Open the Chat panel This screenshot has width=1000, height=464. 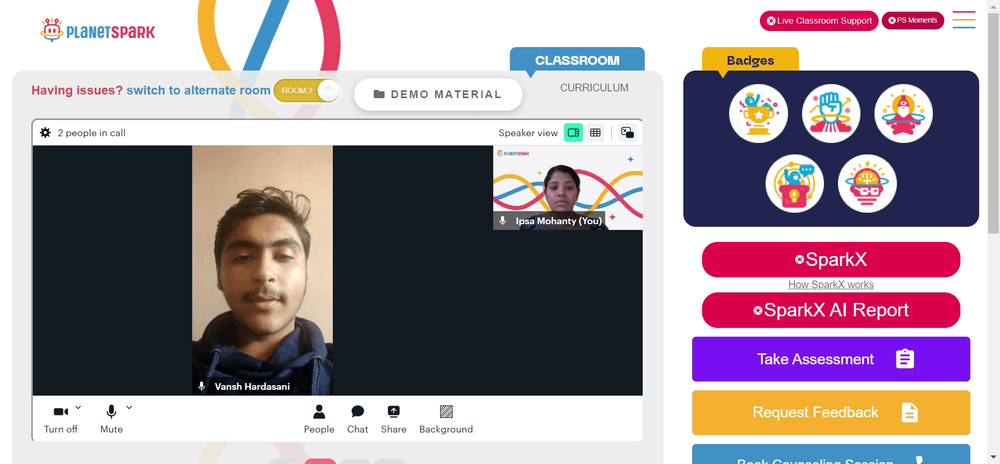357,419
